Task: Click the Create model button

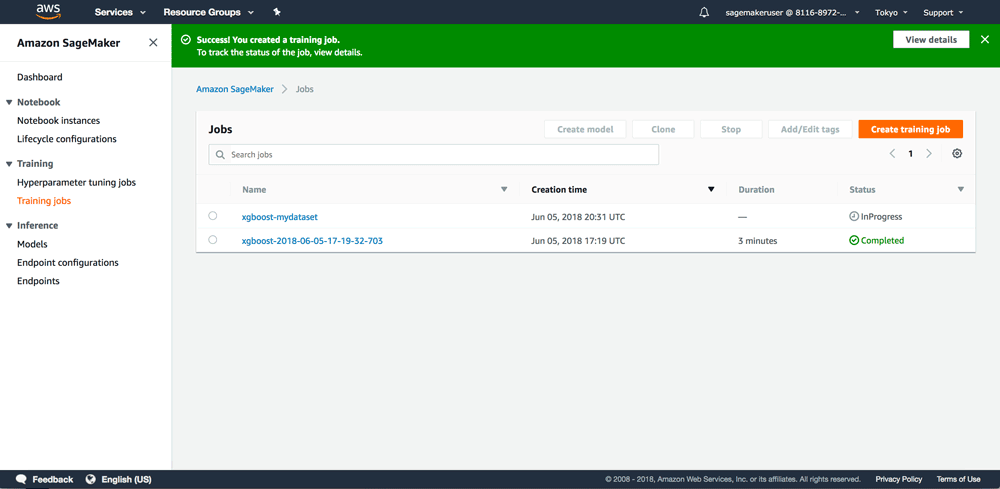Action: point(585,129)
